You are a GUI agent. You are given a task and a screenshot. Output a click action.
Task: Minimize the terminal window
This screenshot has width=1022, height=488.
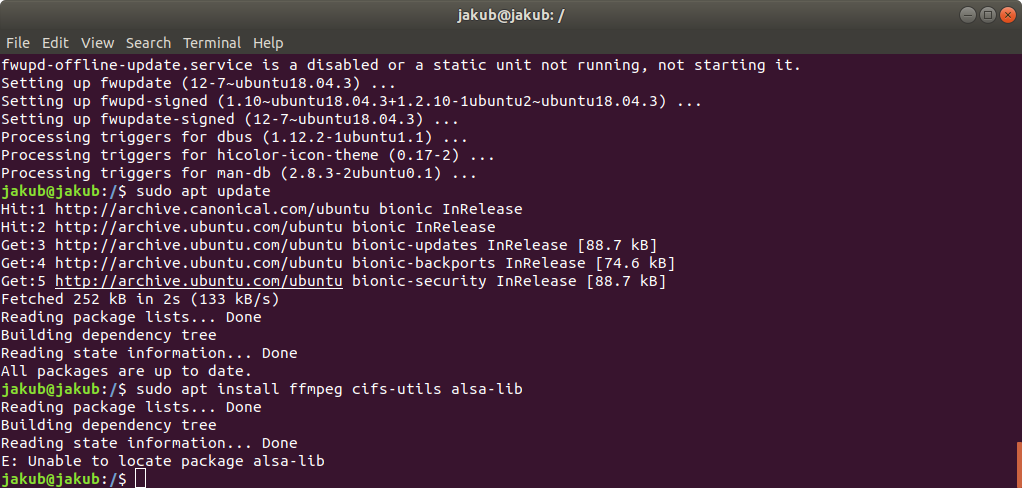969,15
